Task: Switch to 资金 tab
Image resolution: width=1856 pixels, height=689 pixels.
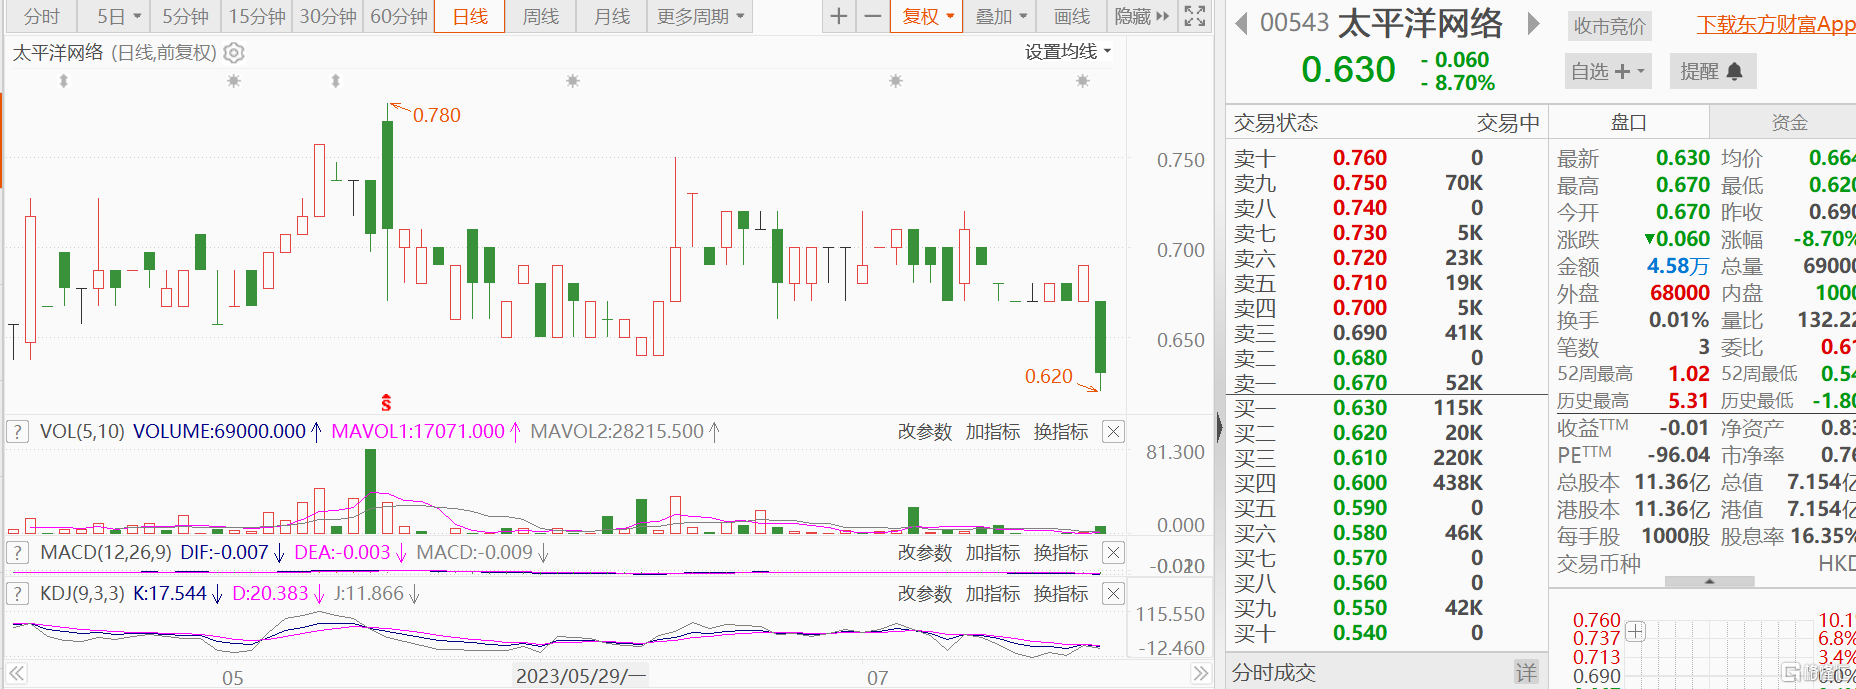Action: click(1788, 122)
